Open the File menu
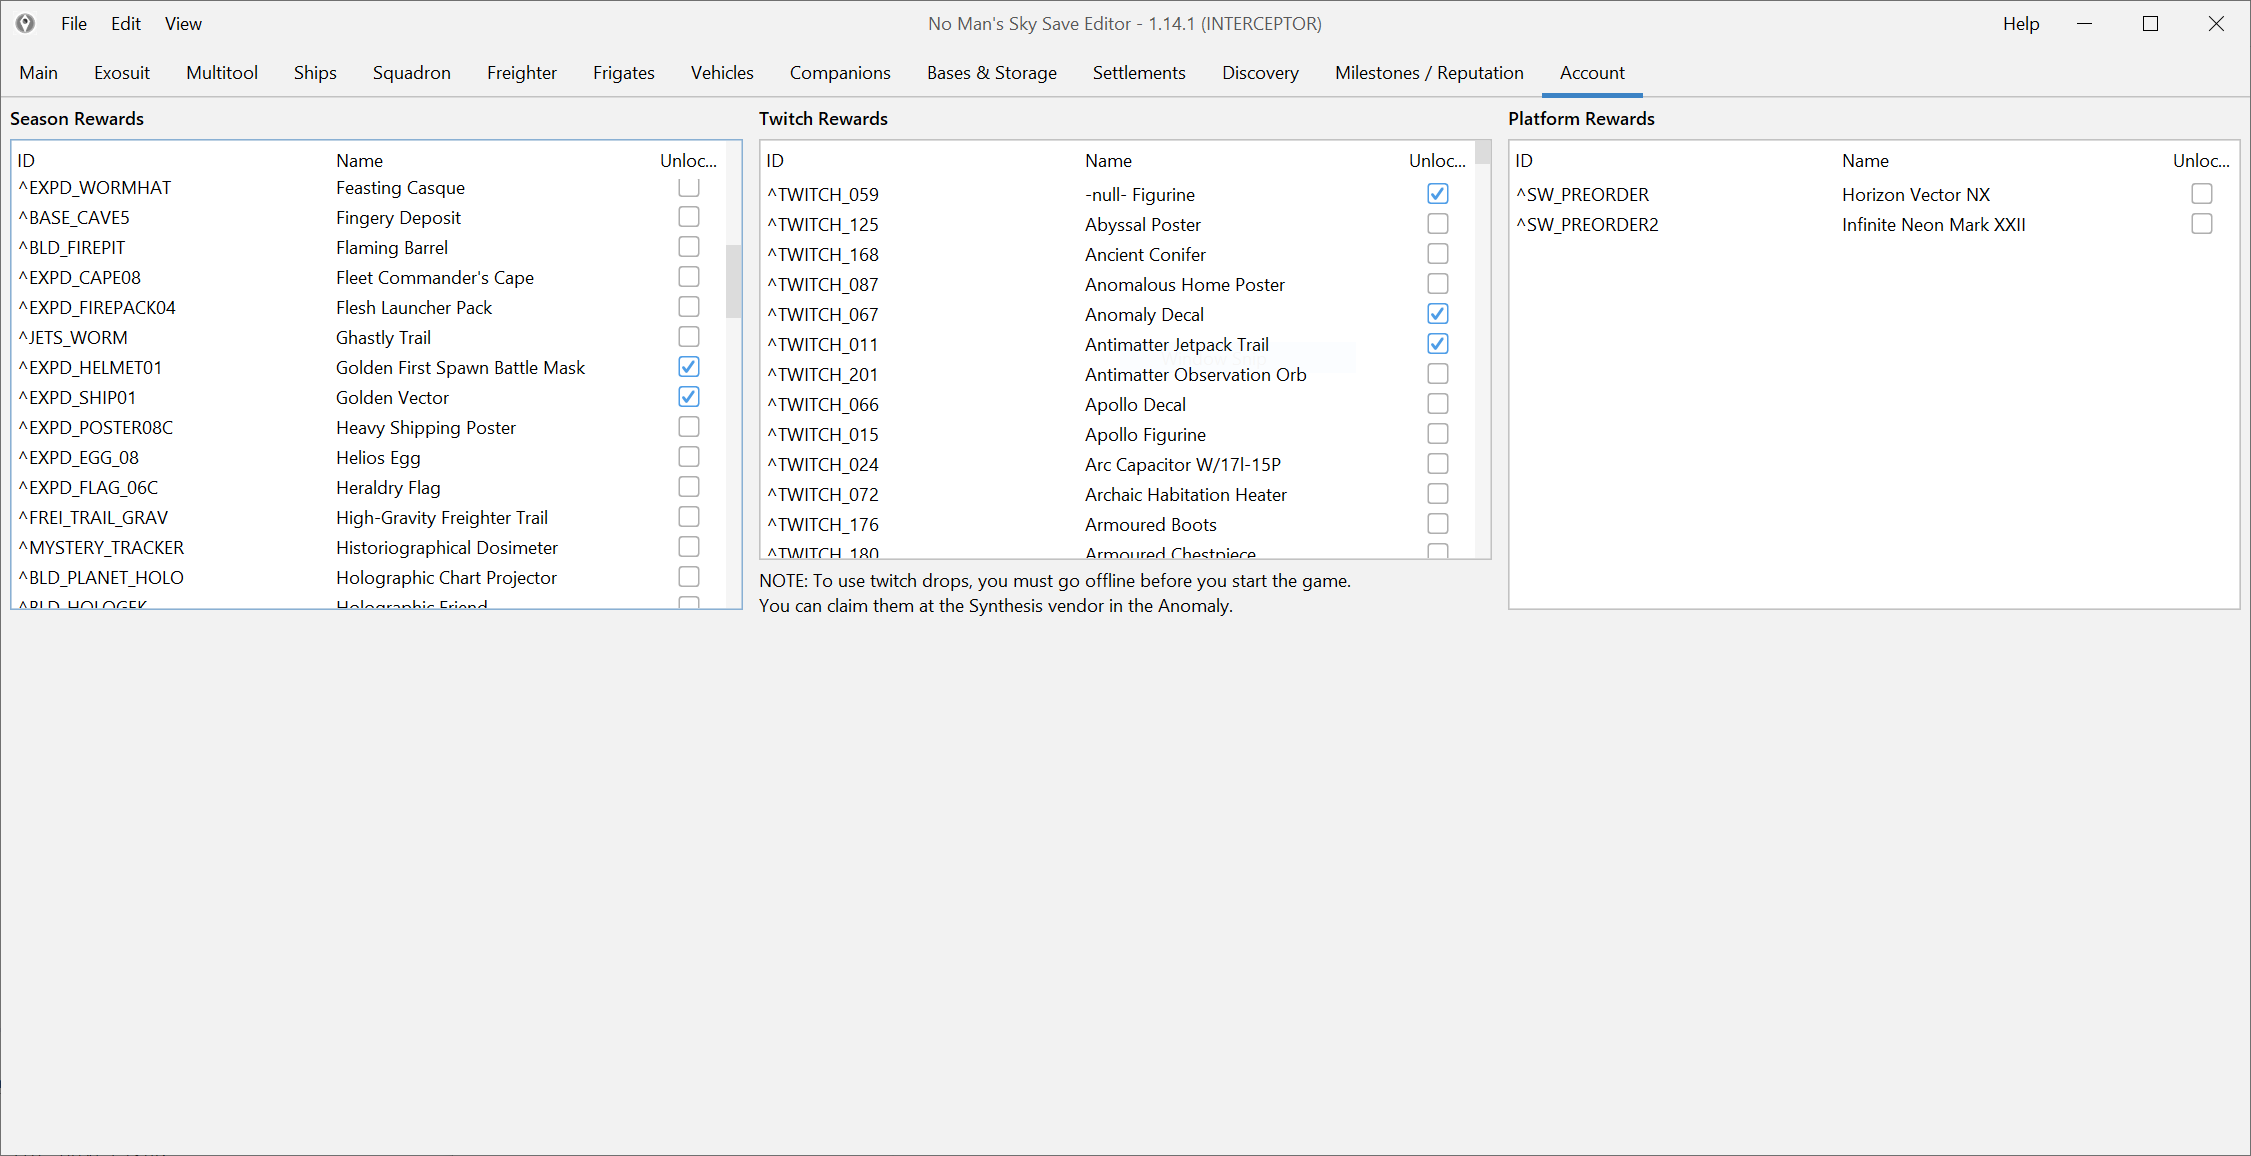Image resolution: width=2251 pixels, height=1156 pixels. 73,23
